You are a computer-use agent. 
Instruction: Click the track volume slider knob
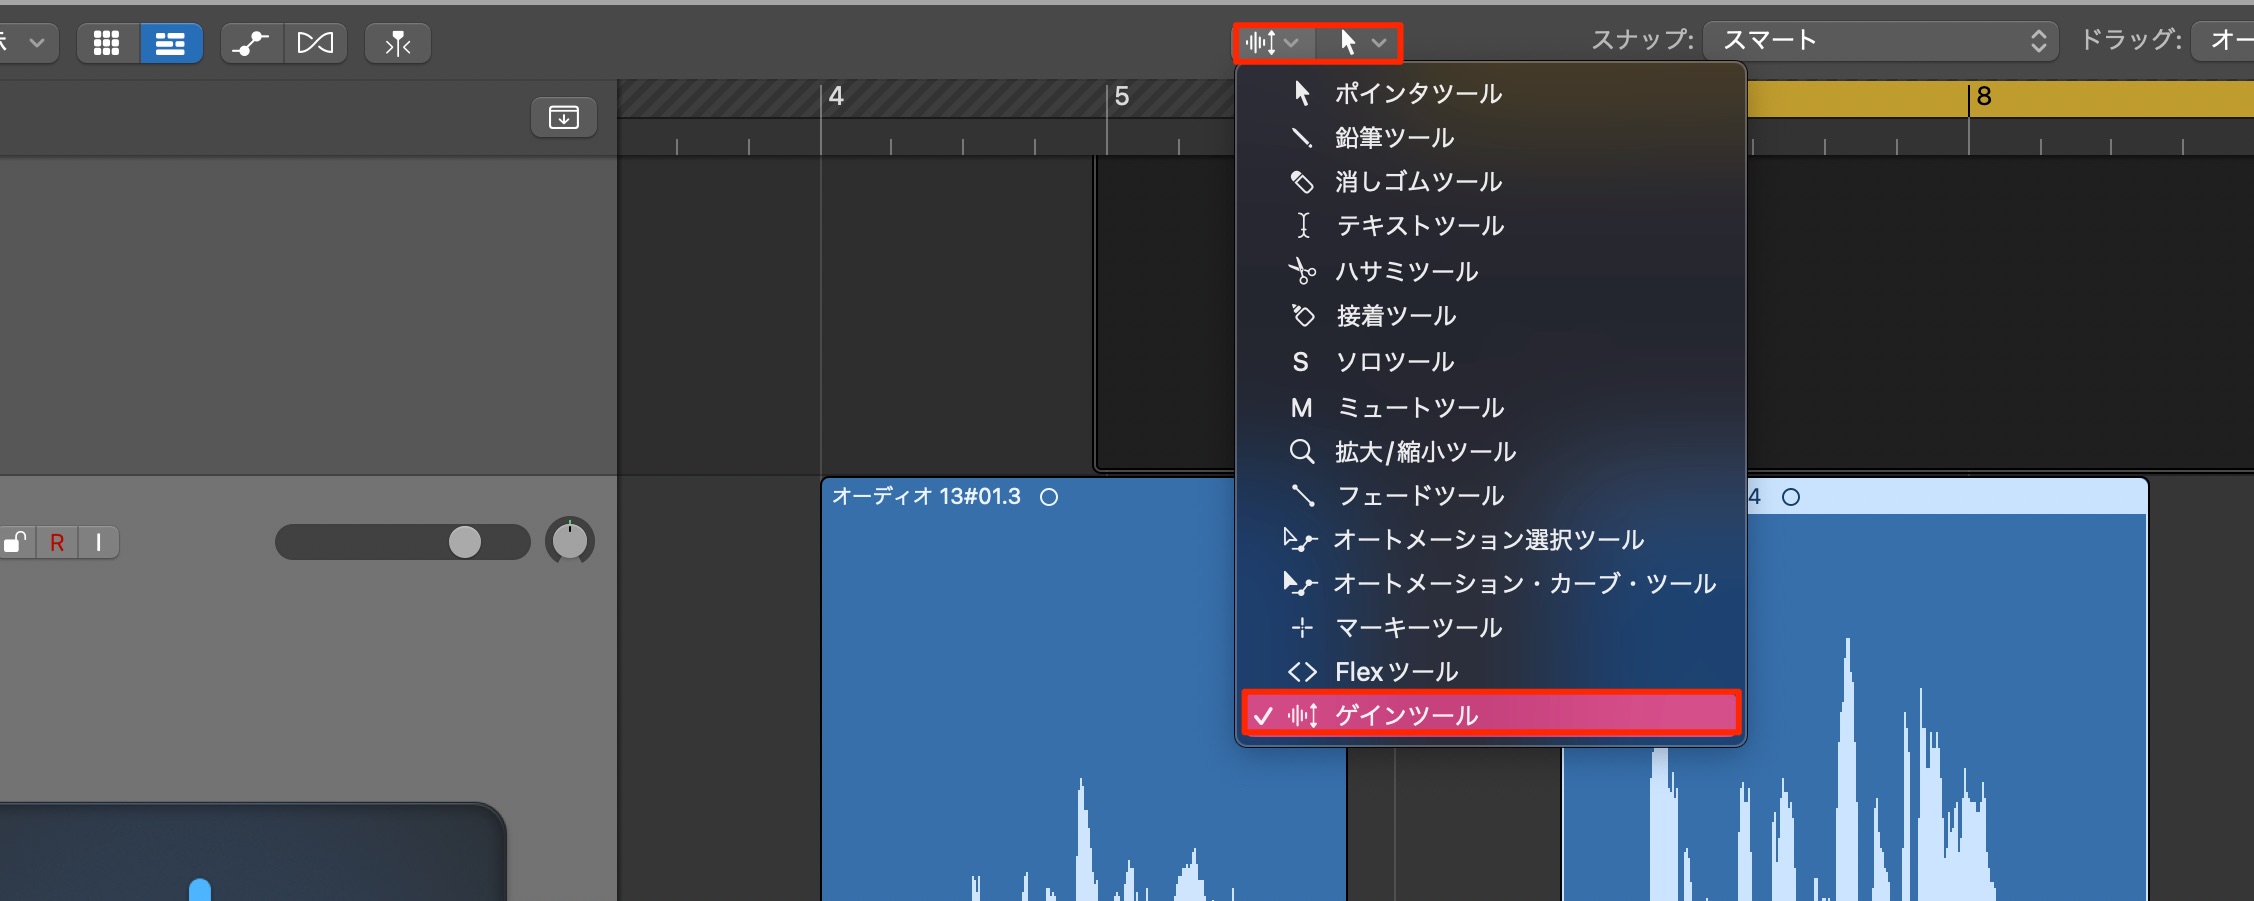(464, 542)
